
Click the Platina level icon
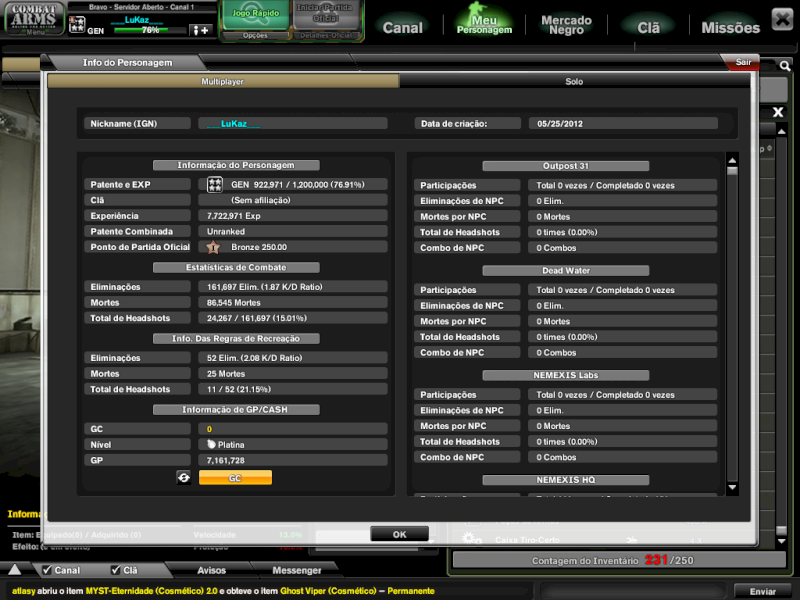210,444
